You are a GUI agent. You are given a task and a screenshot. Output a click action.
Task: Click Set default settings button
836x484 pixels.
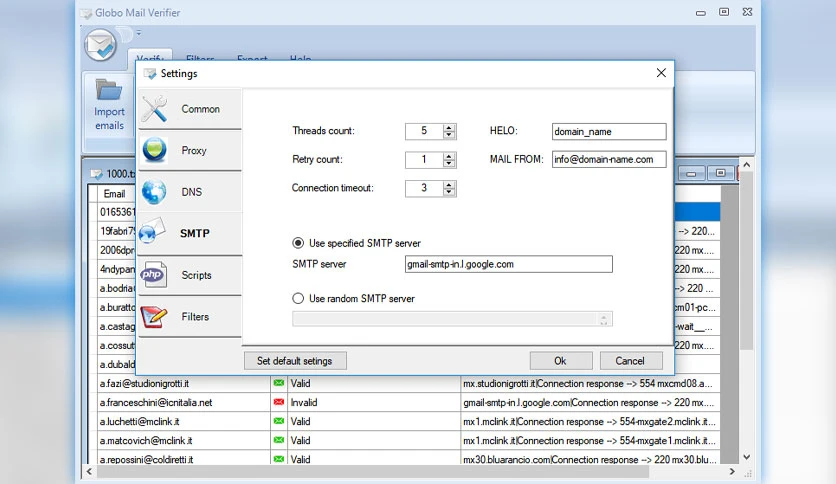(295, 361)
